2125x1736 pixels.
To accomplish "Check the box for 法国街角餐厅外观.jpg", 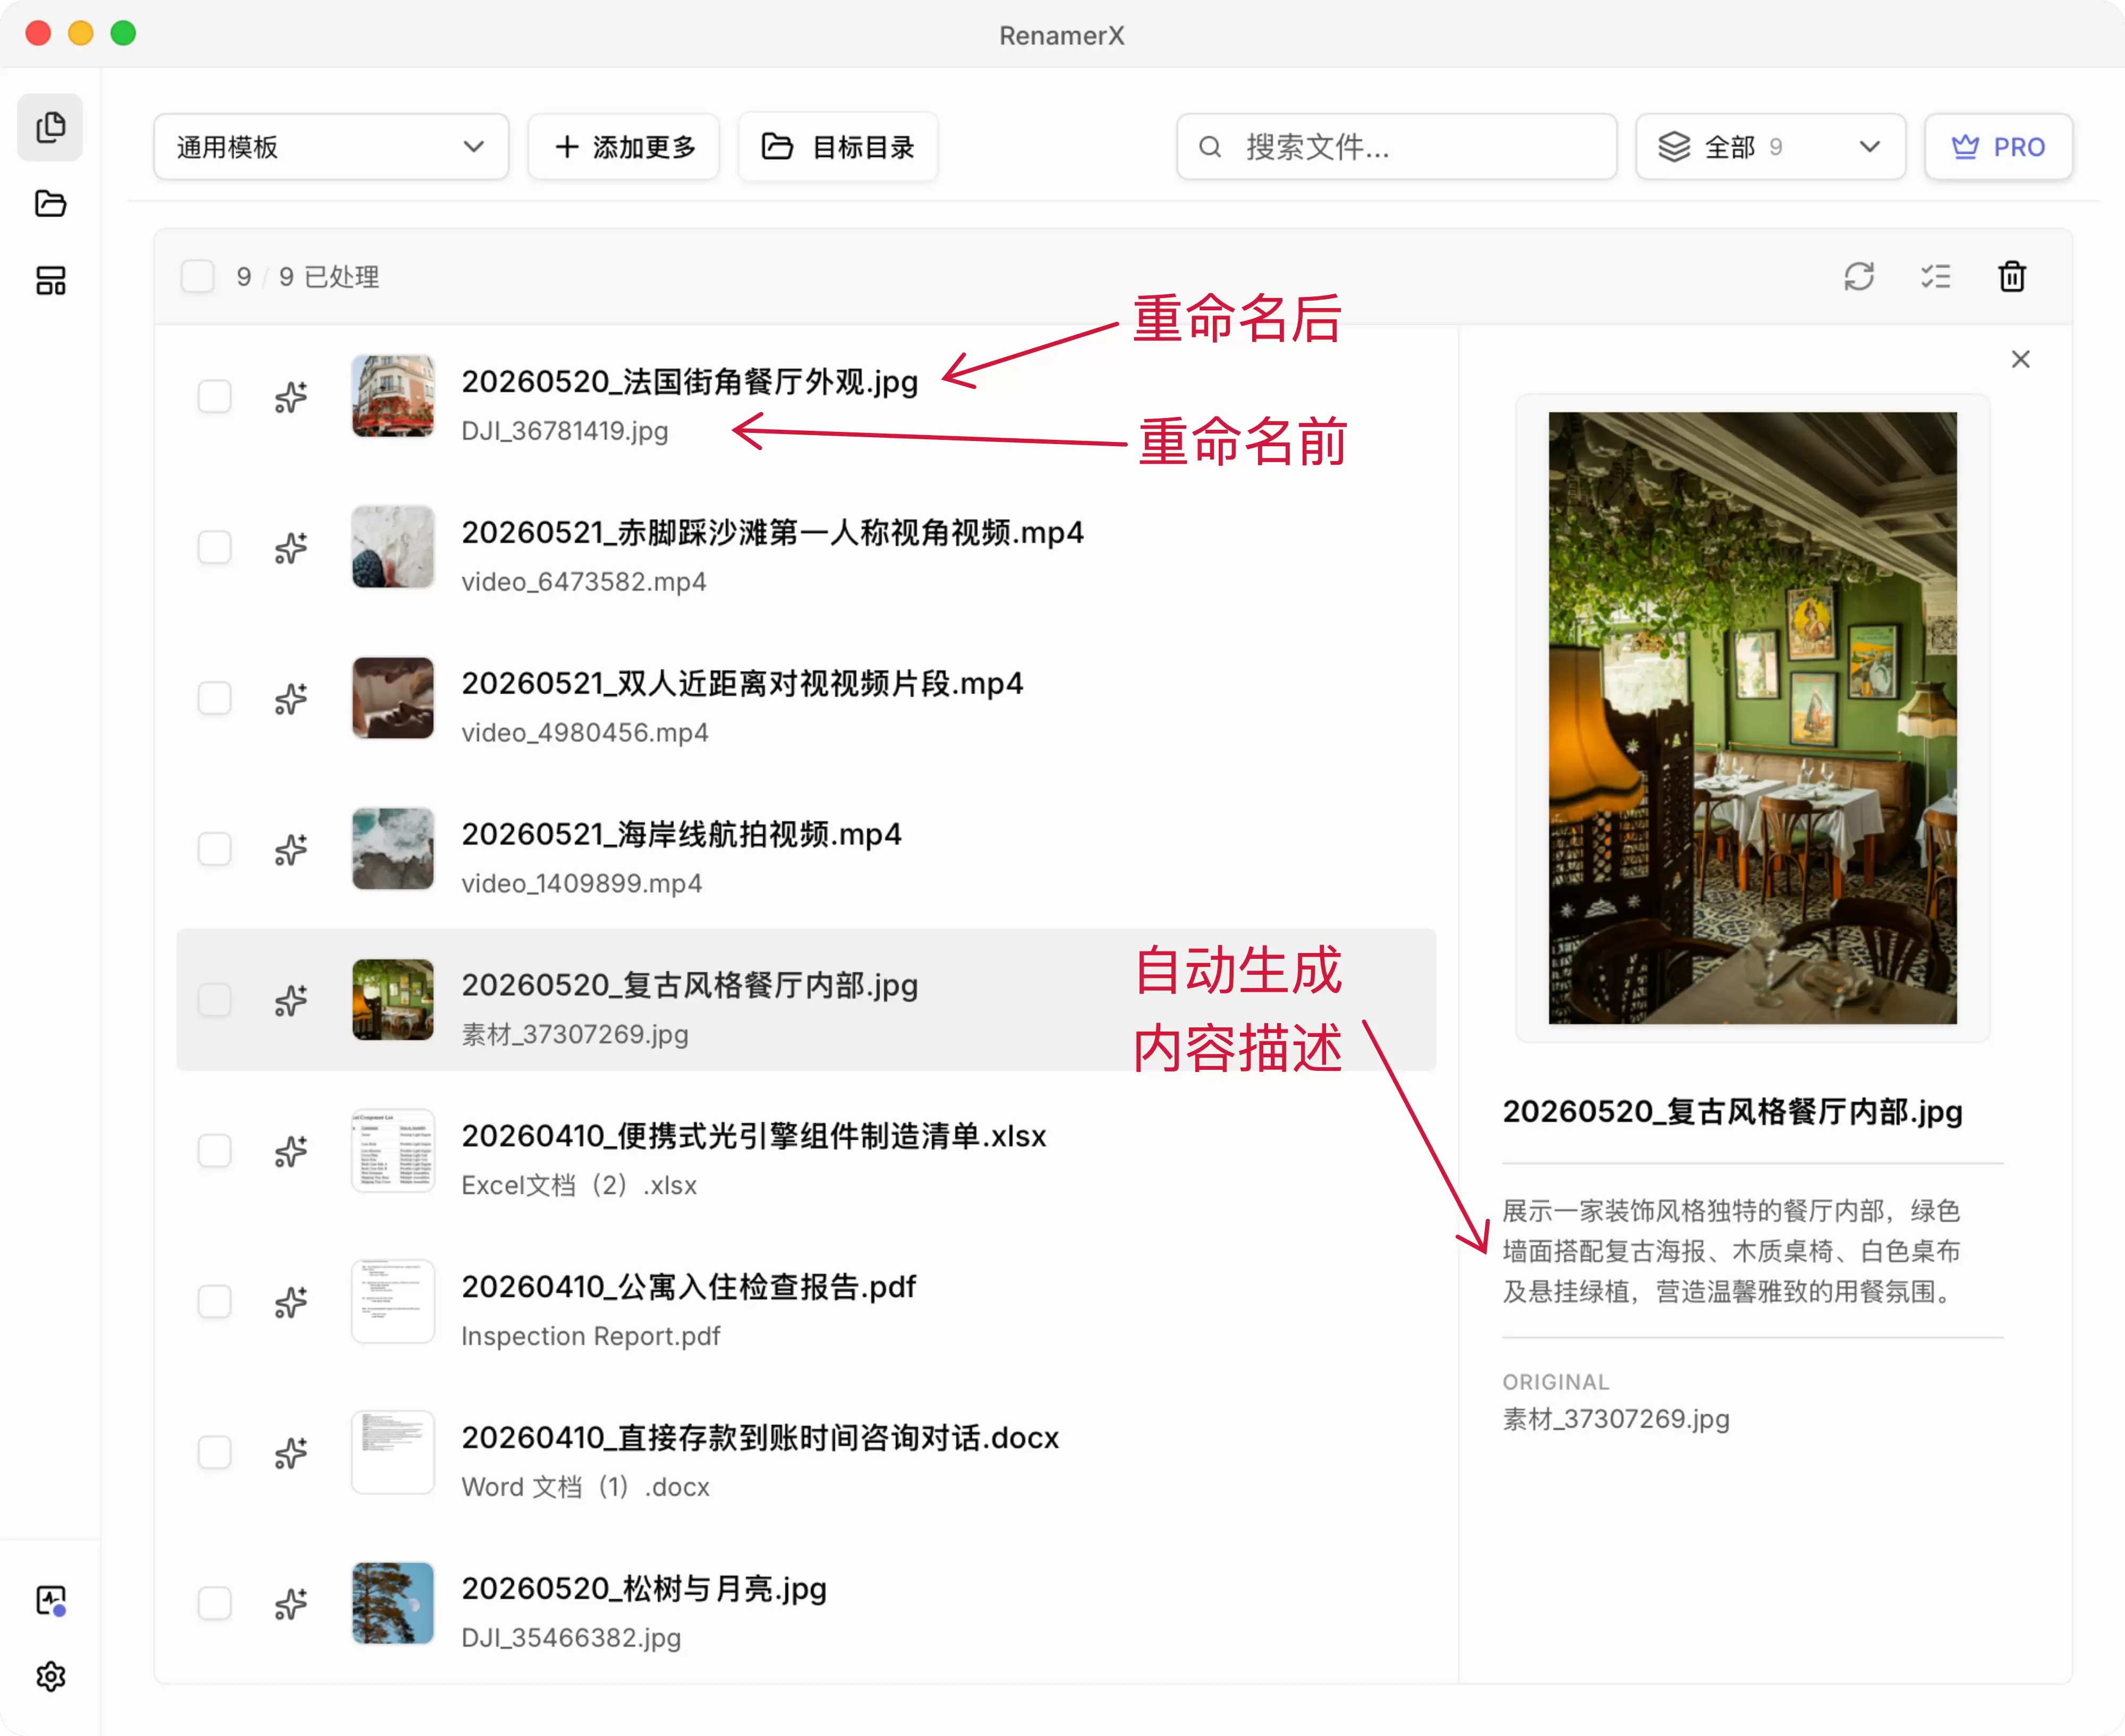I will 214,397.
